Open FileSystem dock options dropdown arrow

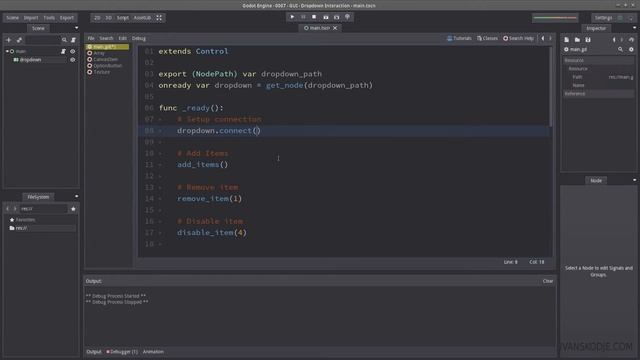coord(76,196)
